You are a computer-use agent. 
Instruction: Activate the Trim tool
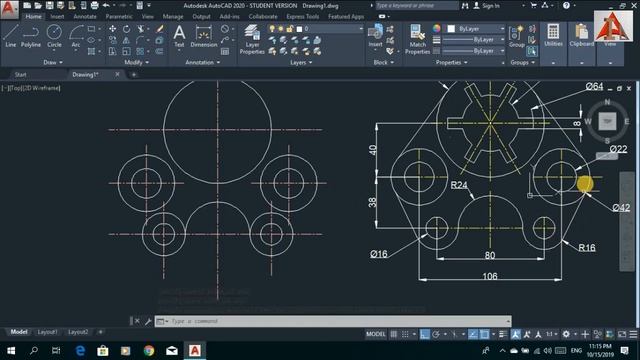click(140, 29)
